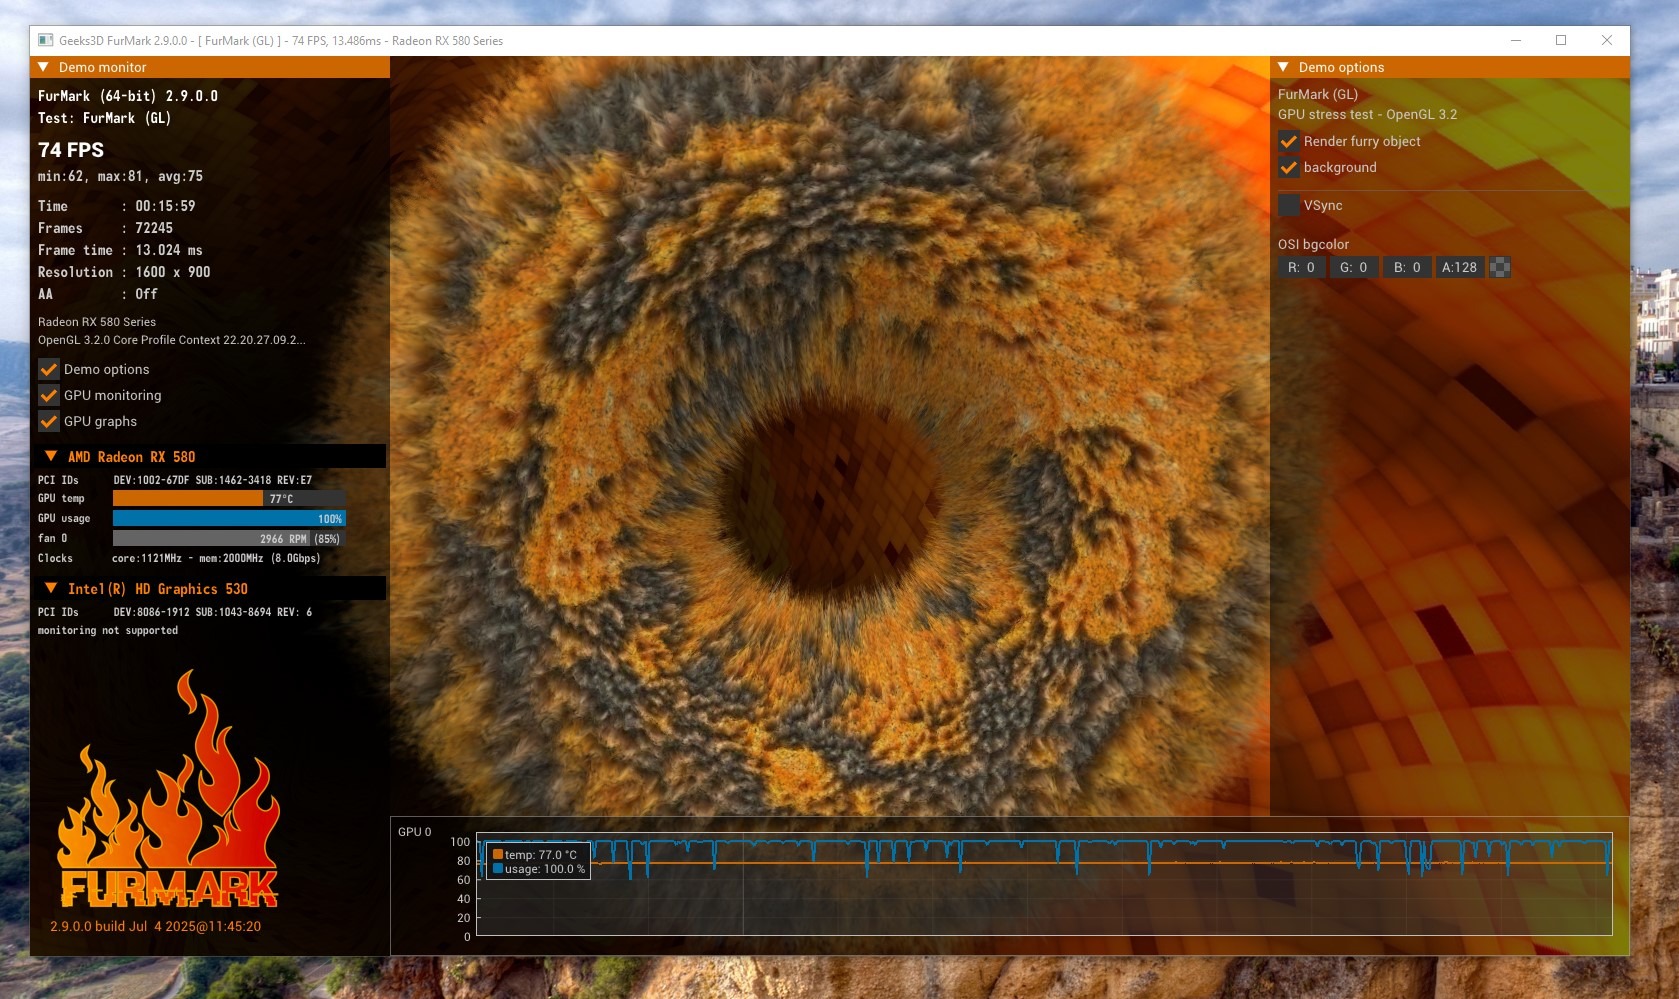This screenshot has height=999, width=1679.
Task: Click the GPU usage 100% bar
Action: [x=229, y=518]
